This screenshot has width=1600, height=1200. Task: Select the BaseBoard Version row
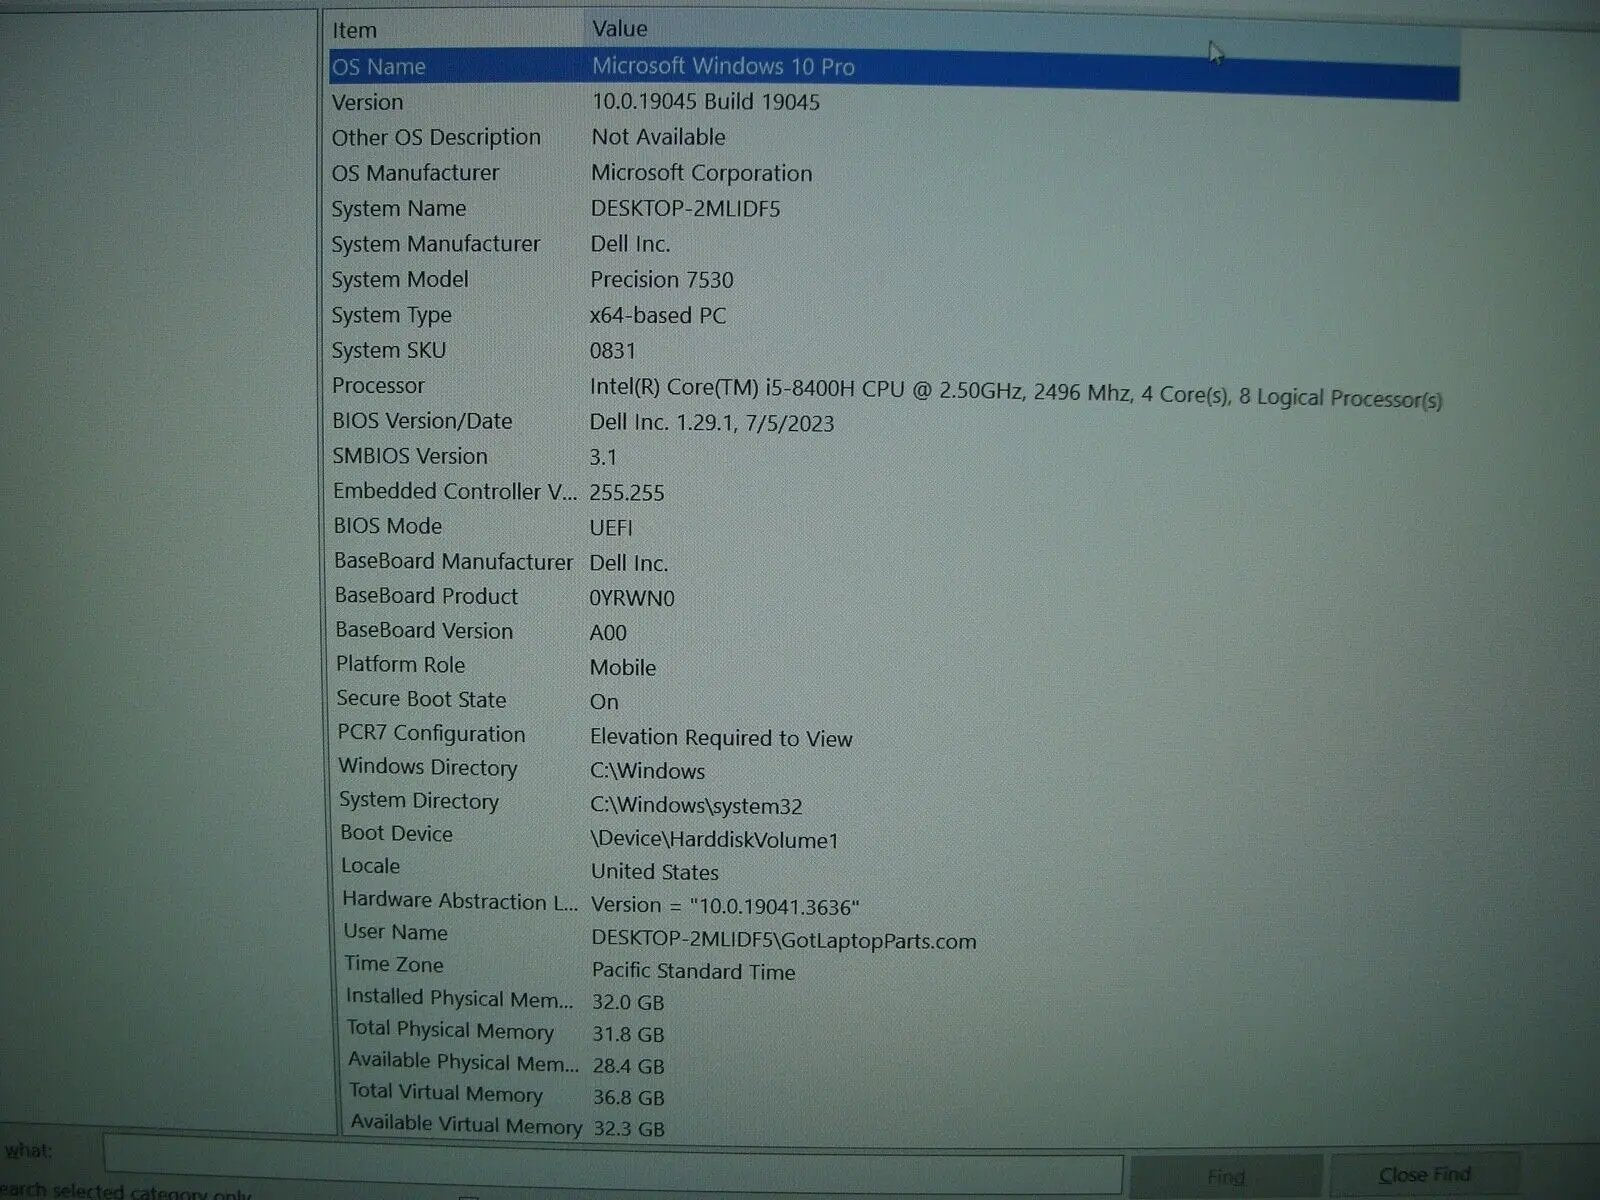click(x=894, y=632)
